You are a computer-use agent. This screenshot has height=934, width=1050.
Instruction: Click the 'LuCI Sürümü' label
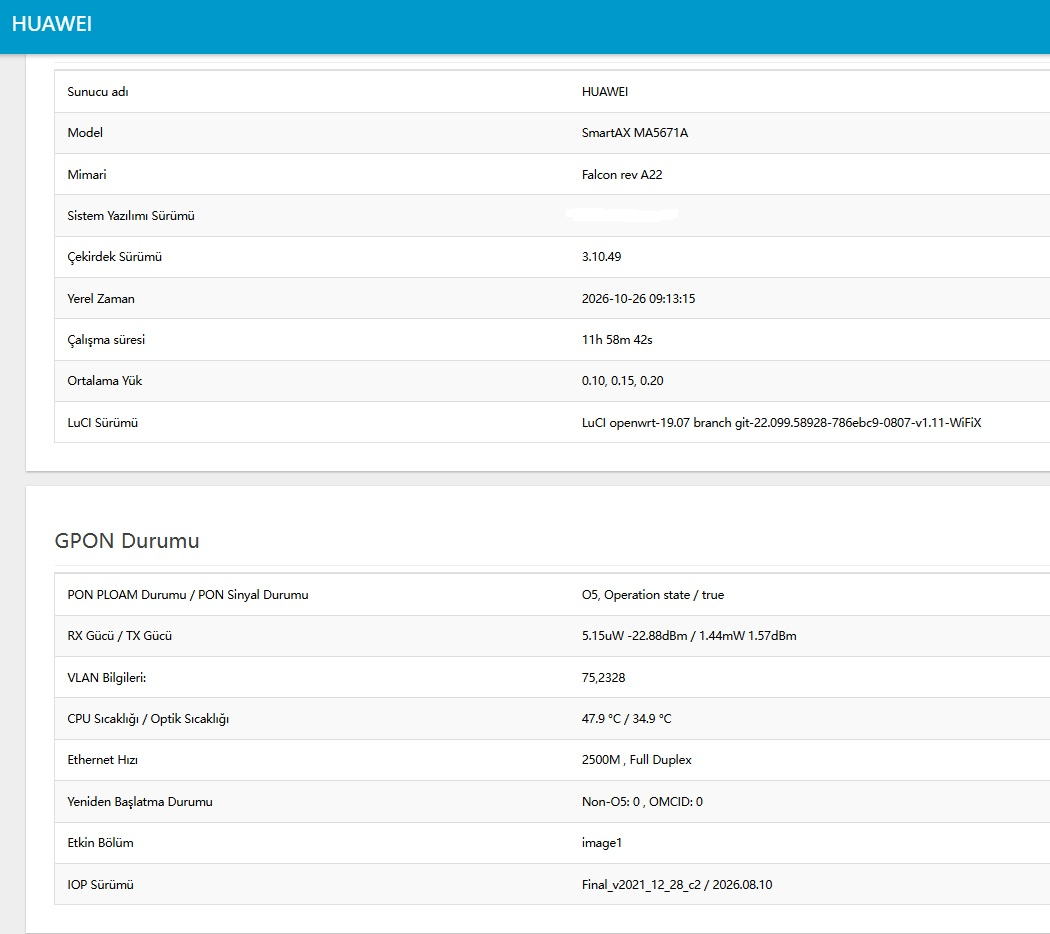coord(102,422)
